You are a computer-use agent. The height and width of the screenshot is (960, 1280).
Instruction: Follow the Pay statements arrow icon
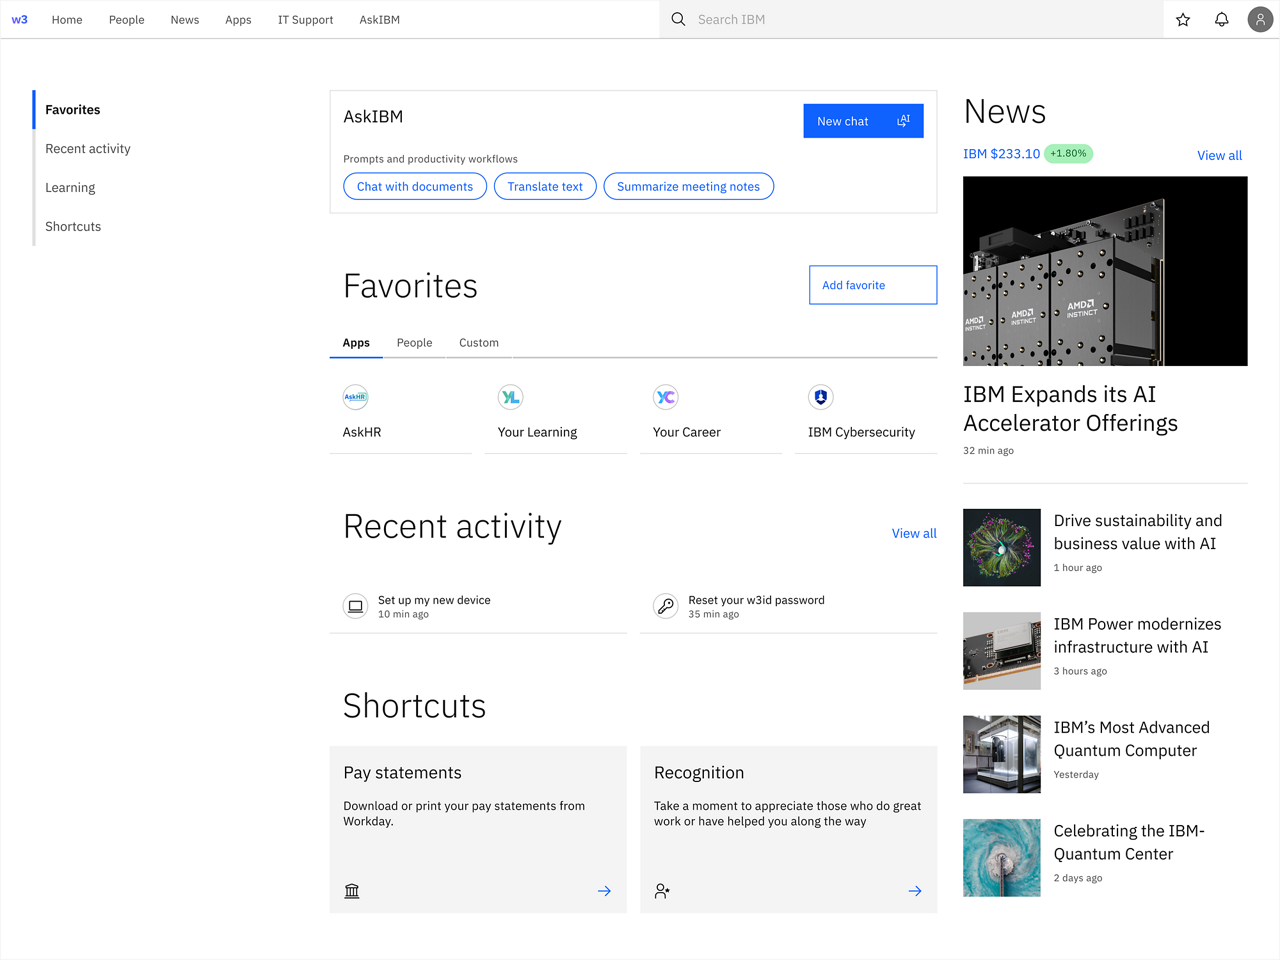click(604, 891)
